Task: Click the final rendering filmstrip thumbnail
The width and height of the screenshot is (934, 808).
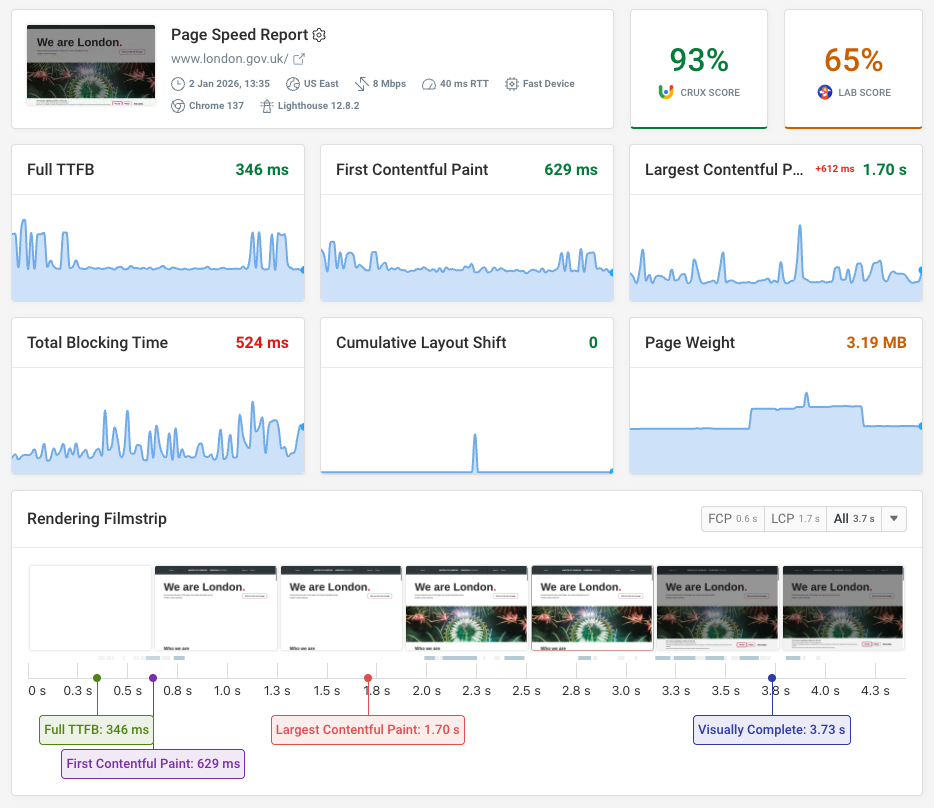Action: click(841, 609)
